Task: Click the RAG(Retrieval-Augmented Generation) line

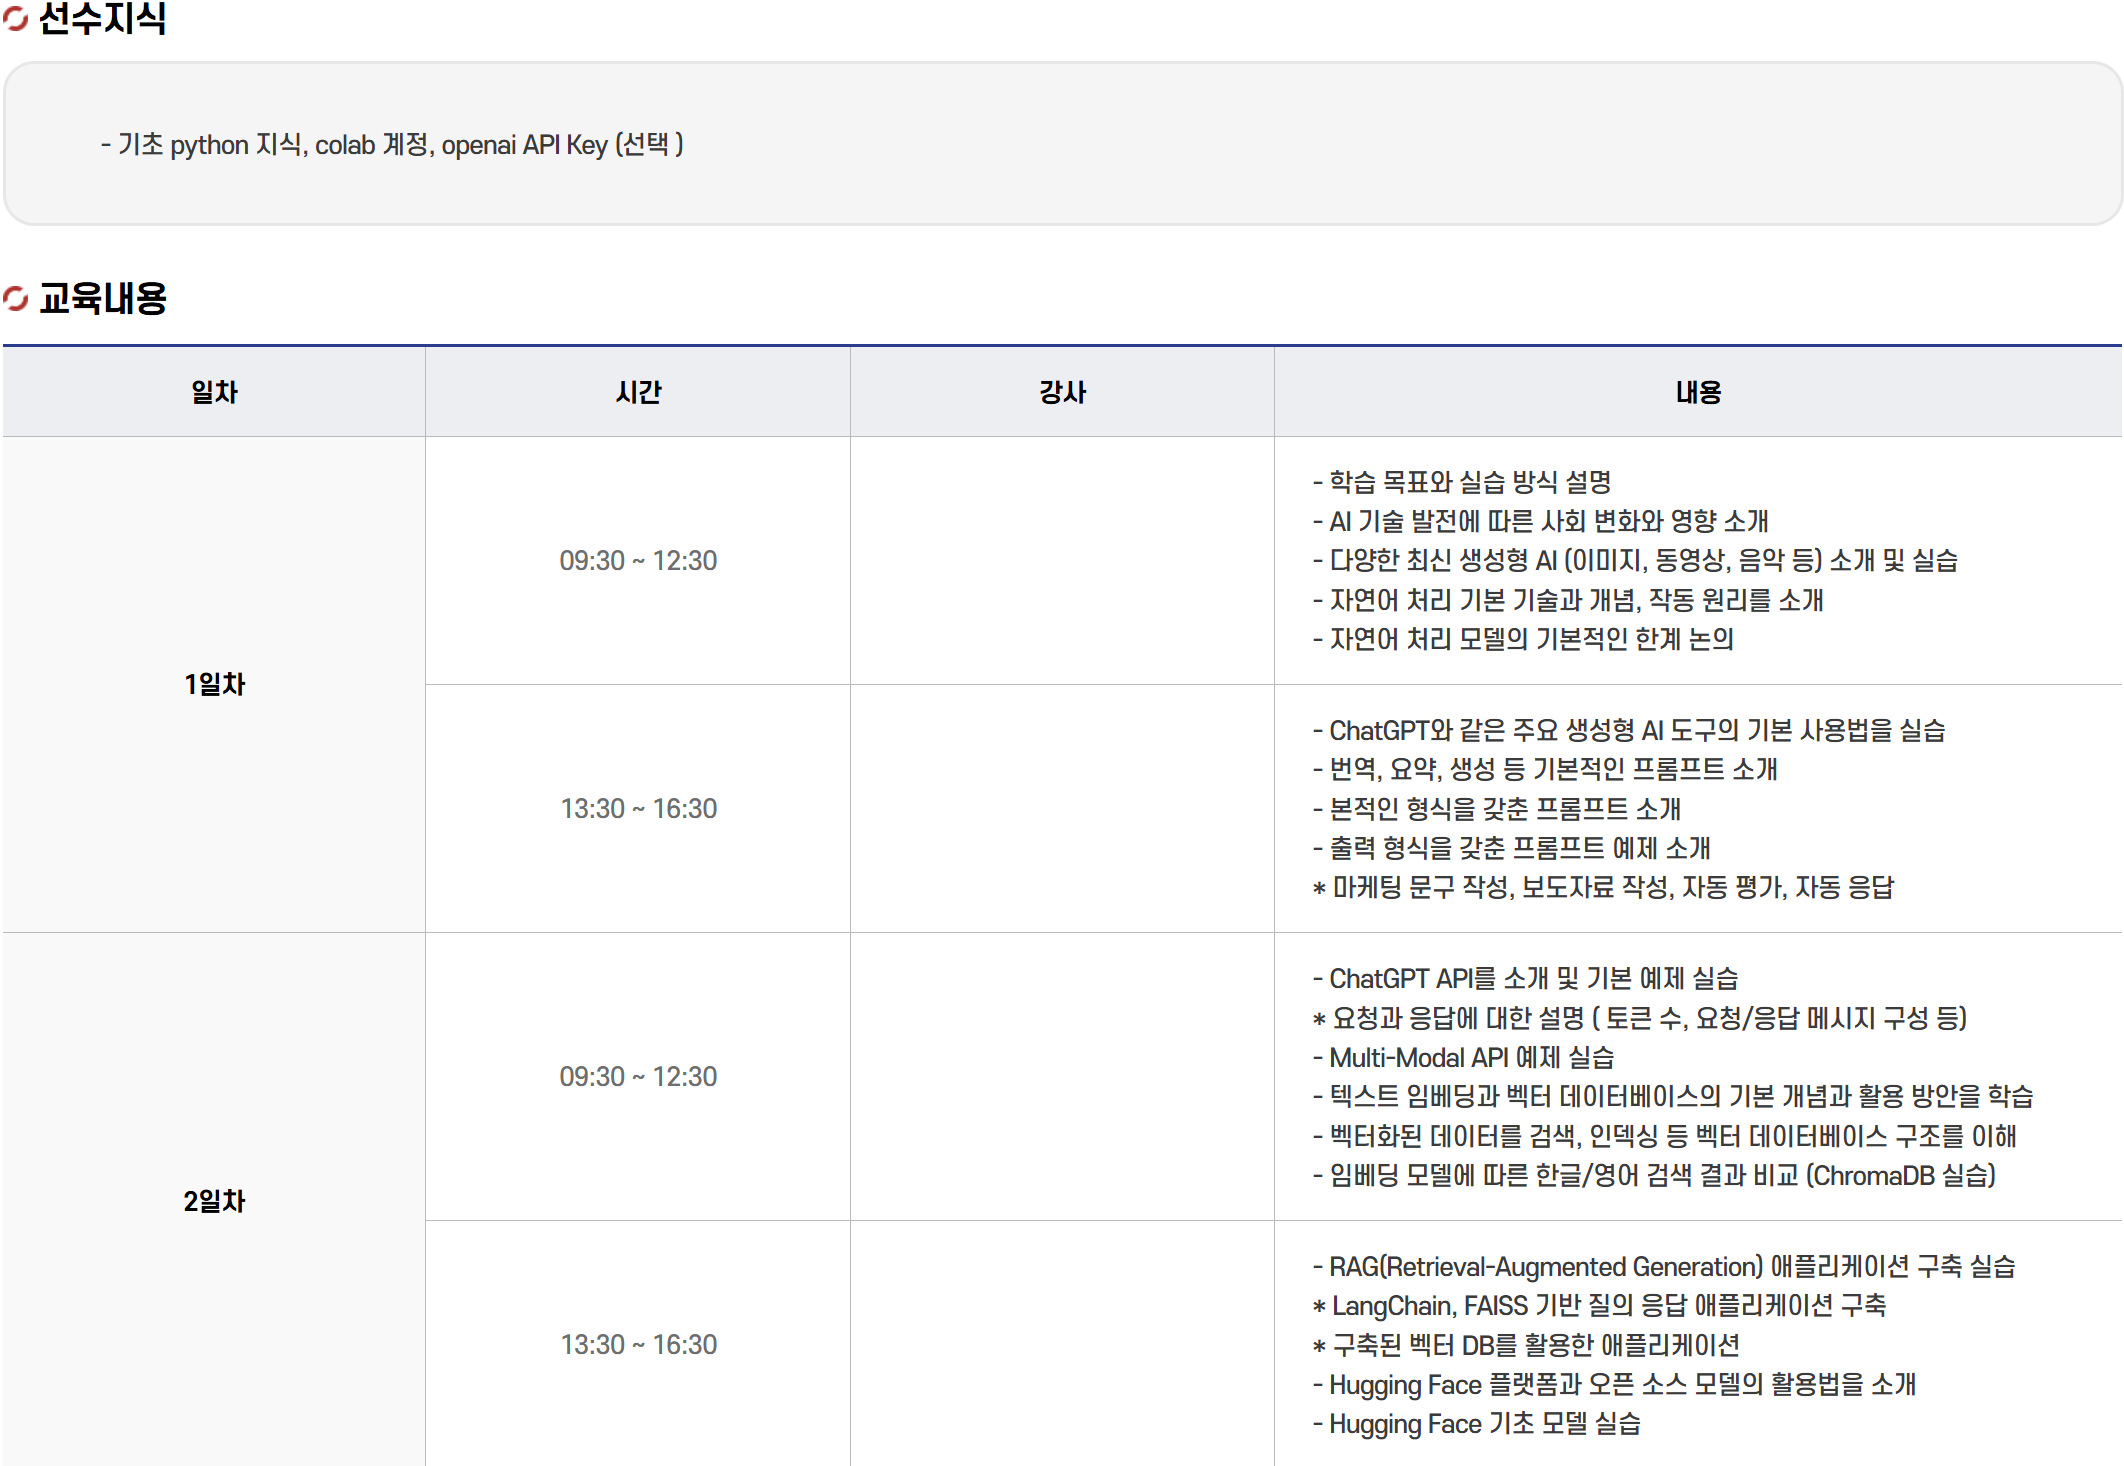Action: tap(1664, 1266)
